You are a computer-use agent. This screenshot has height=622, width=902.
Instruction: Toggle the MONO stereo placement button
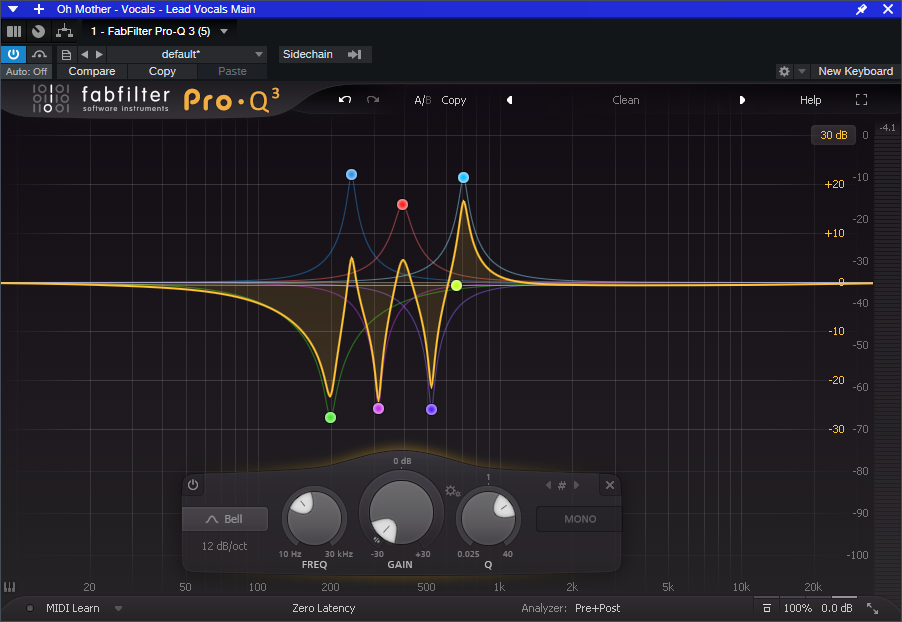pyautogui.click(x=579, y=519)
